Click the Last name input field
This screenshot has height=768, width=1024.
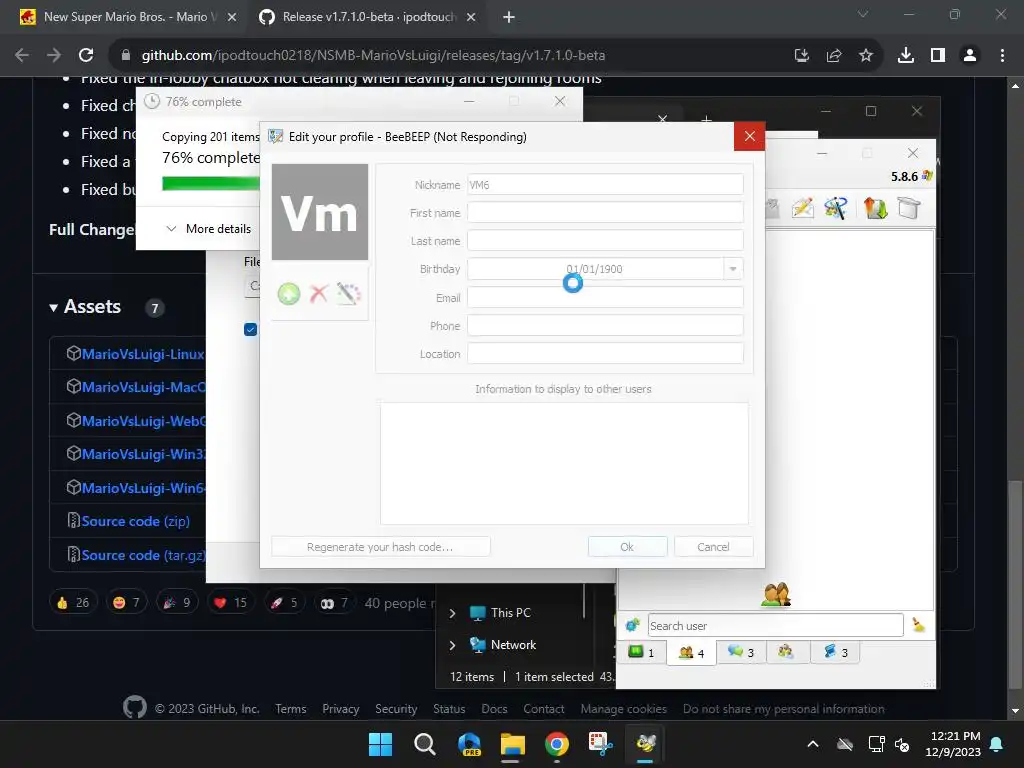click(605, 241)
